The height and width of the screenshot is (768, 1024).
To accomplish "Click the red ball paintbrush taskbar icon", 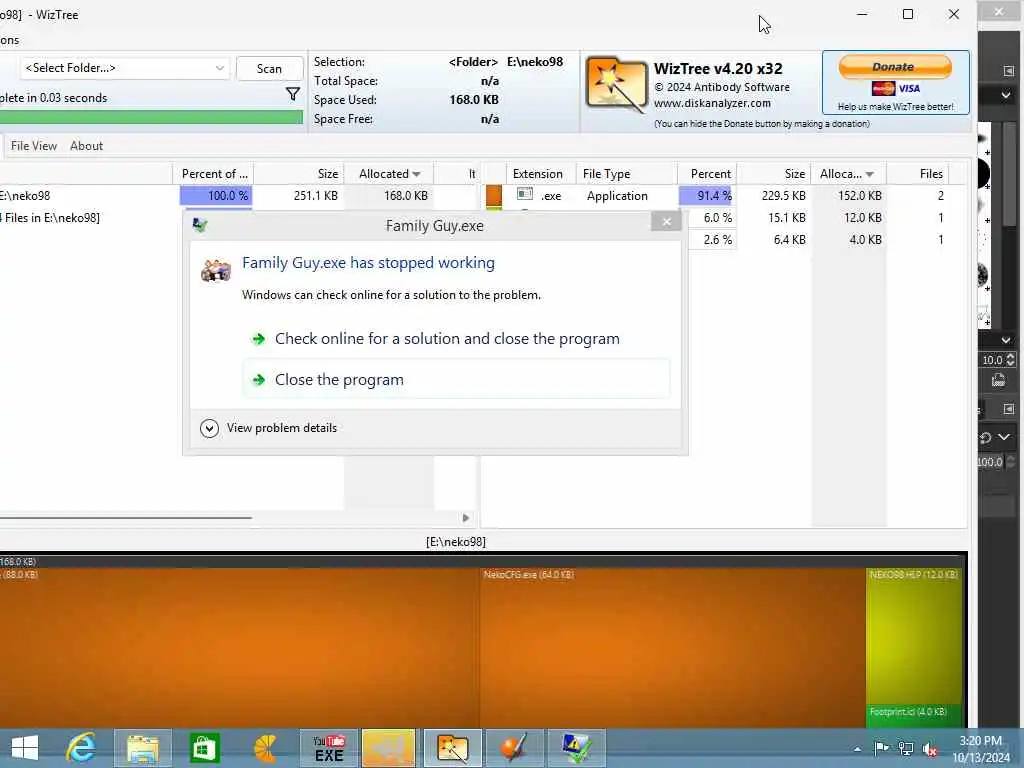I will [x=514, y=748].
